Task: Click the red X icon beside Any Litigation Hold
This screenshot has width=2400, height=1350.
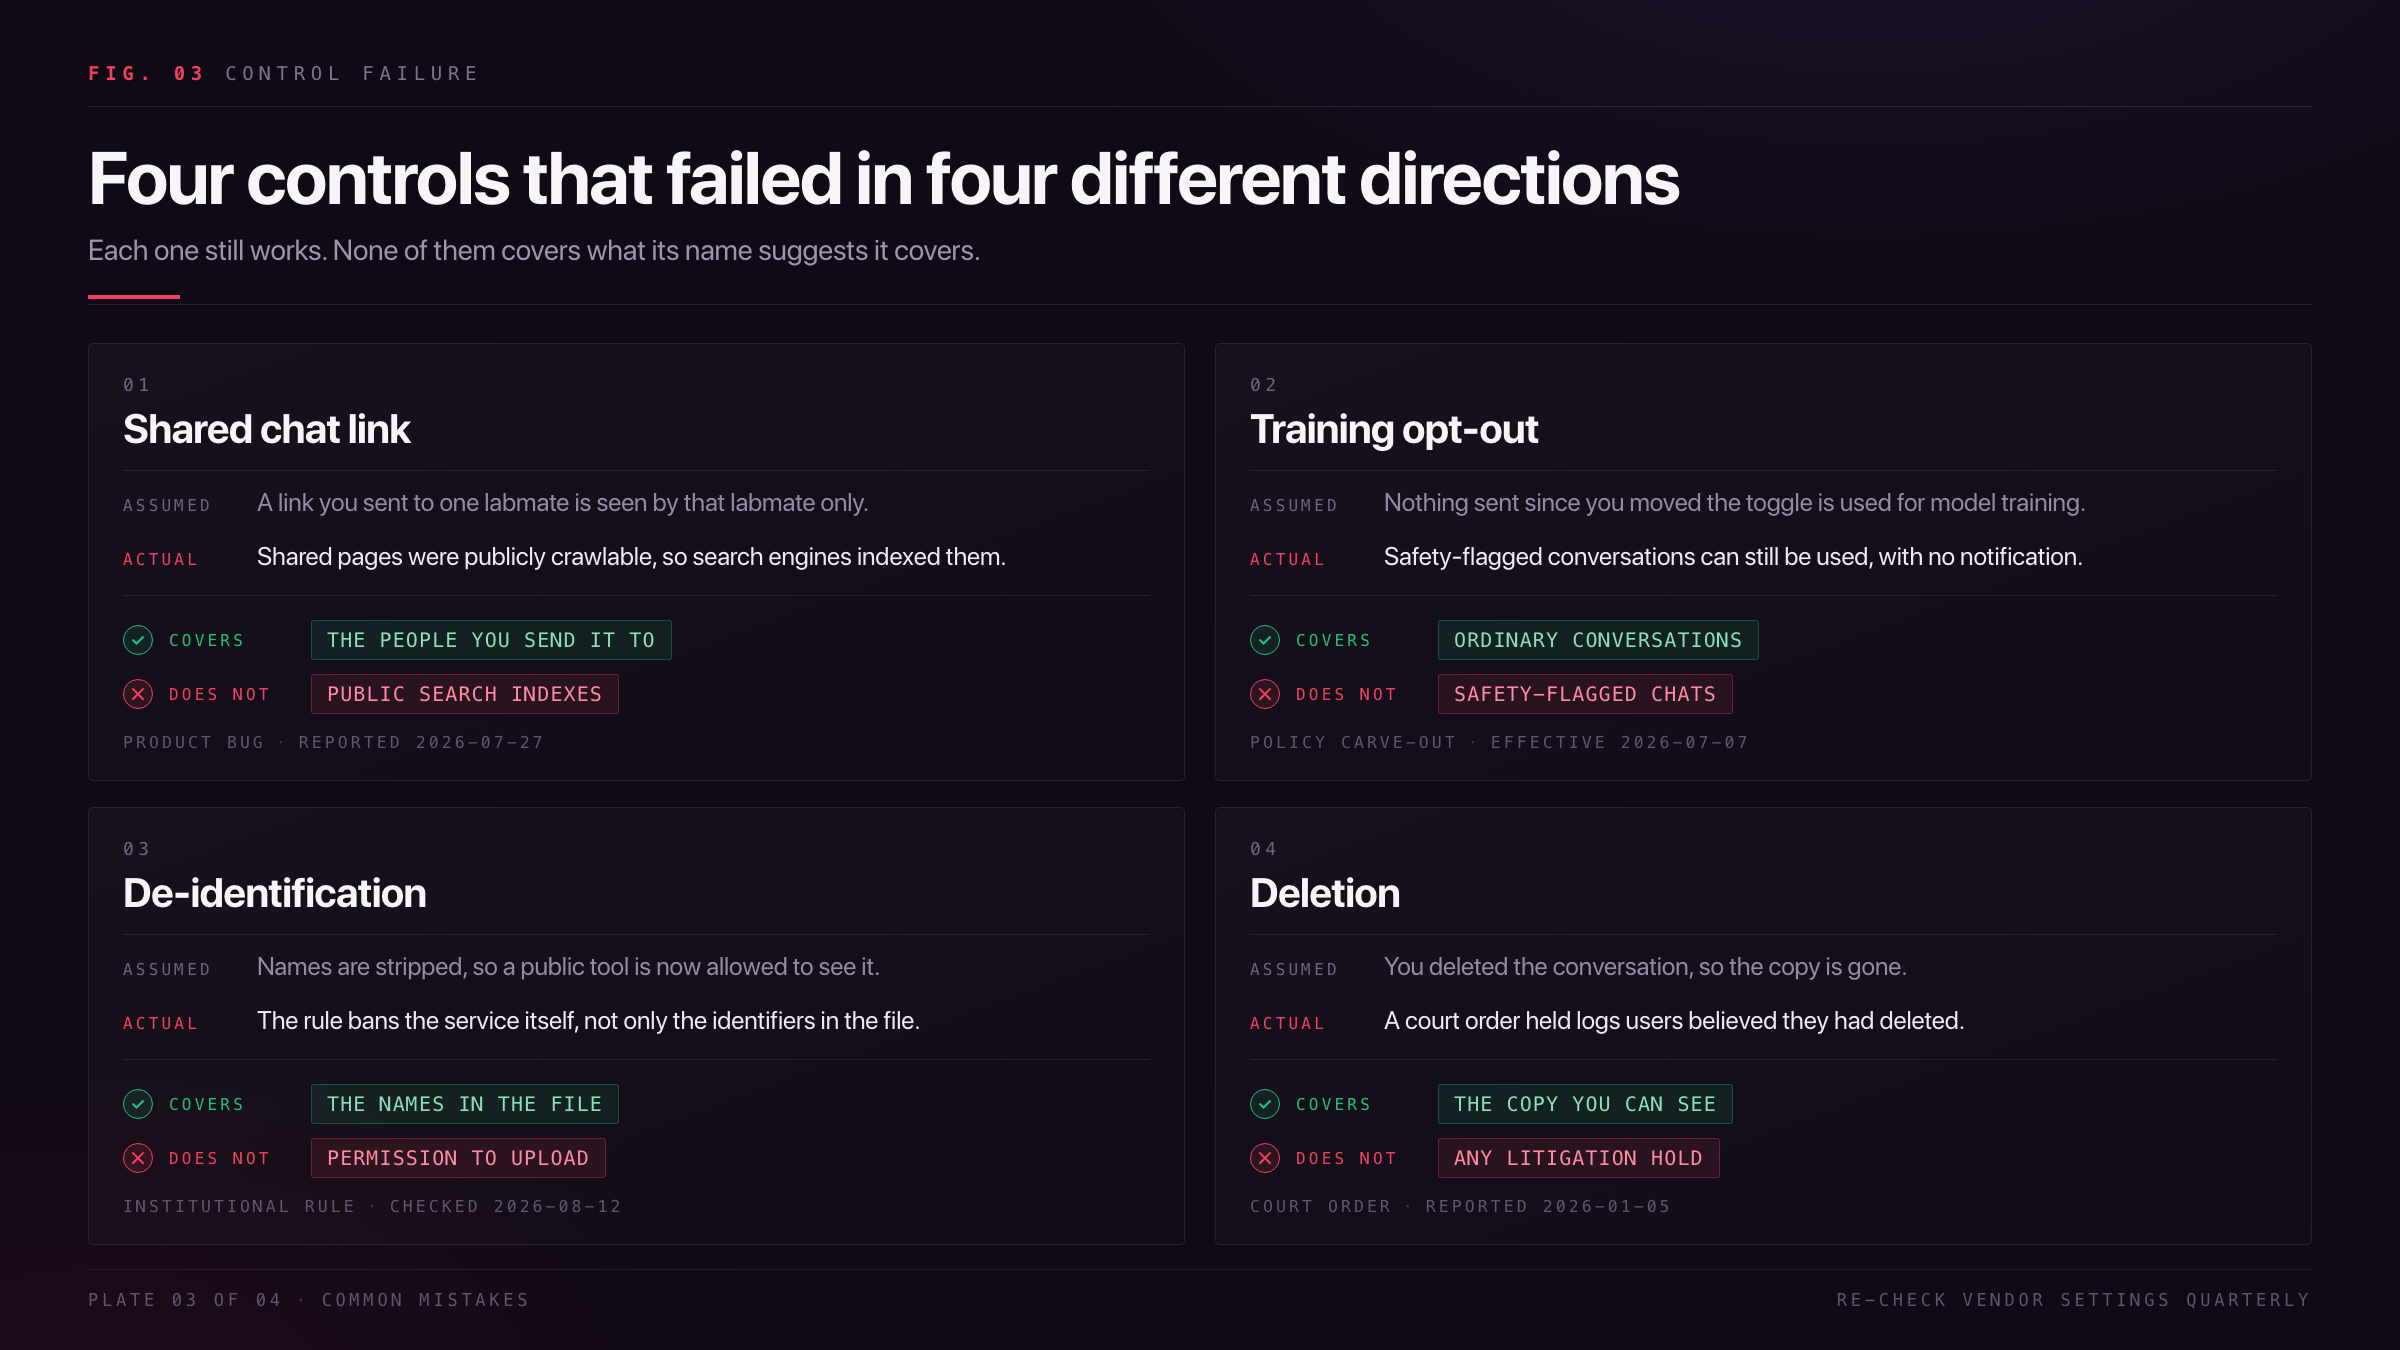Action: pos(1265,1158)
